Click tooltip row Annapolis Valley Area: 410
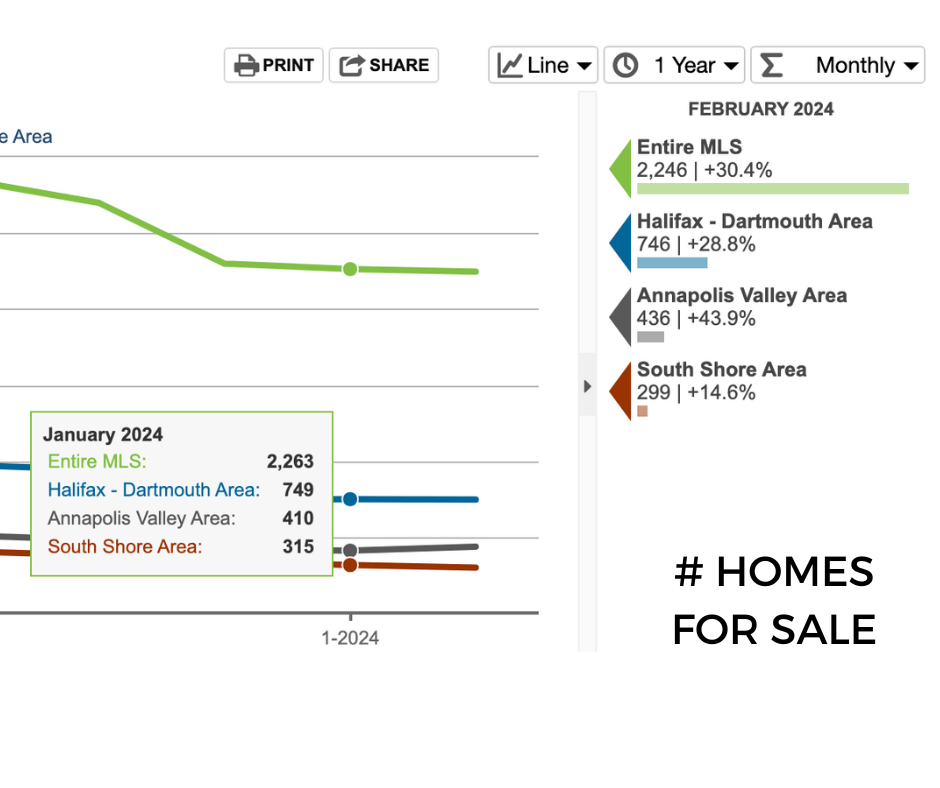Screen dimensions: 940x788 (181, 518)
